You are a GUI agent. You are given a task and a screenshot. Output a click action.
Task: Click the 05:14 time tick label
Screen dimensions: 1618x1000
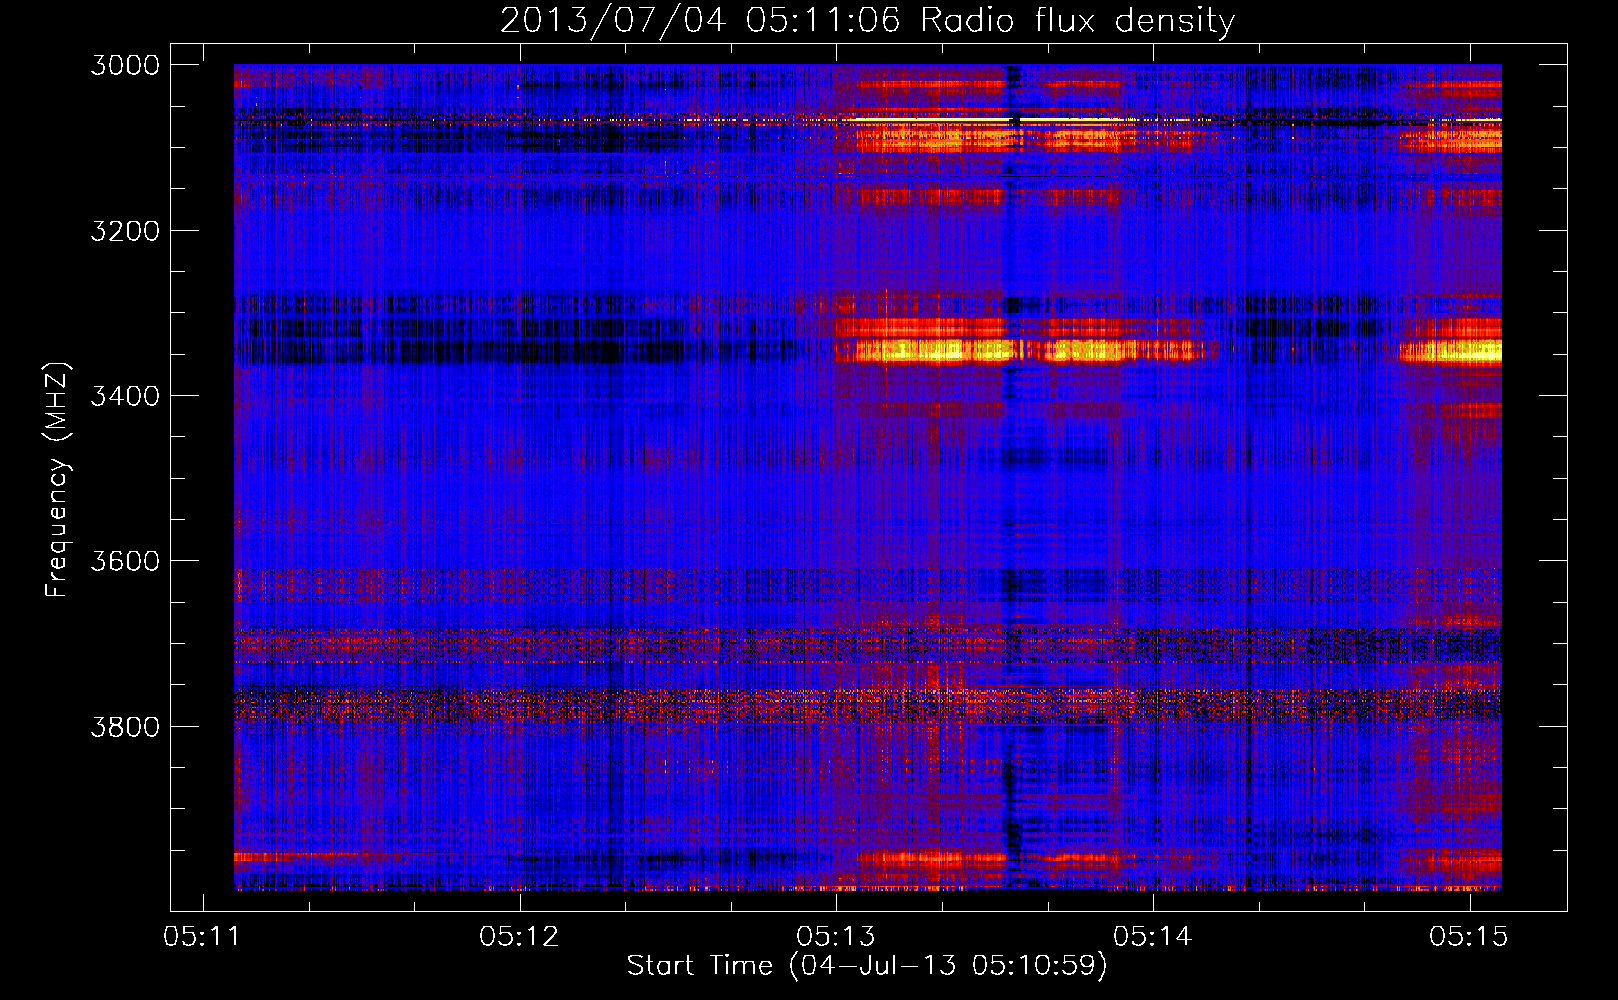coord(1153,937)
